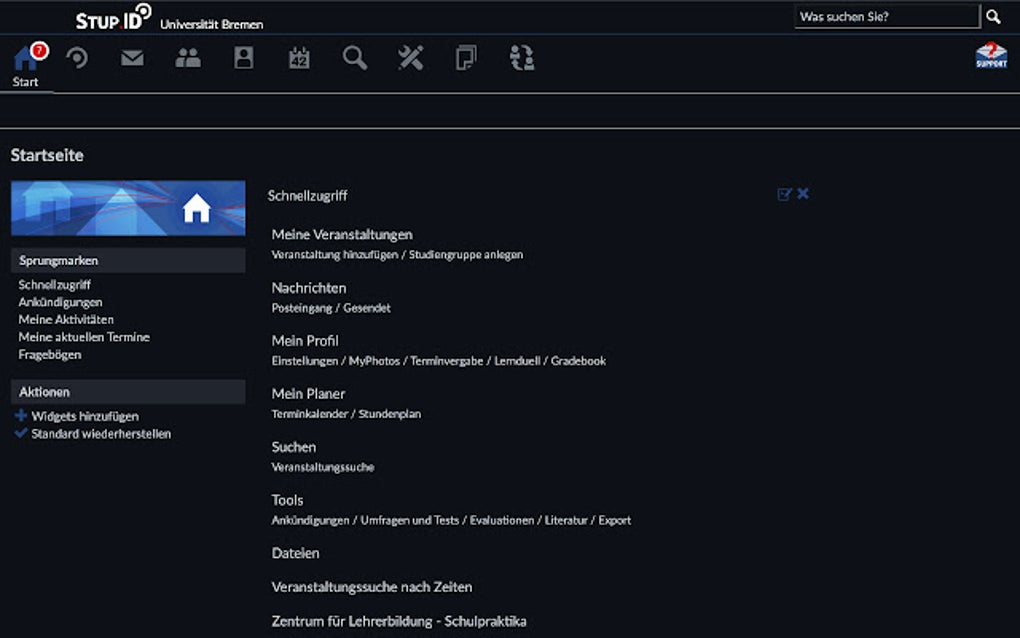This screenshot has height=638, width=1020.
Task: Open Lernduell link
Action: (517, 361)
